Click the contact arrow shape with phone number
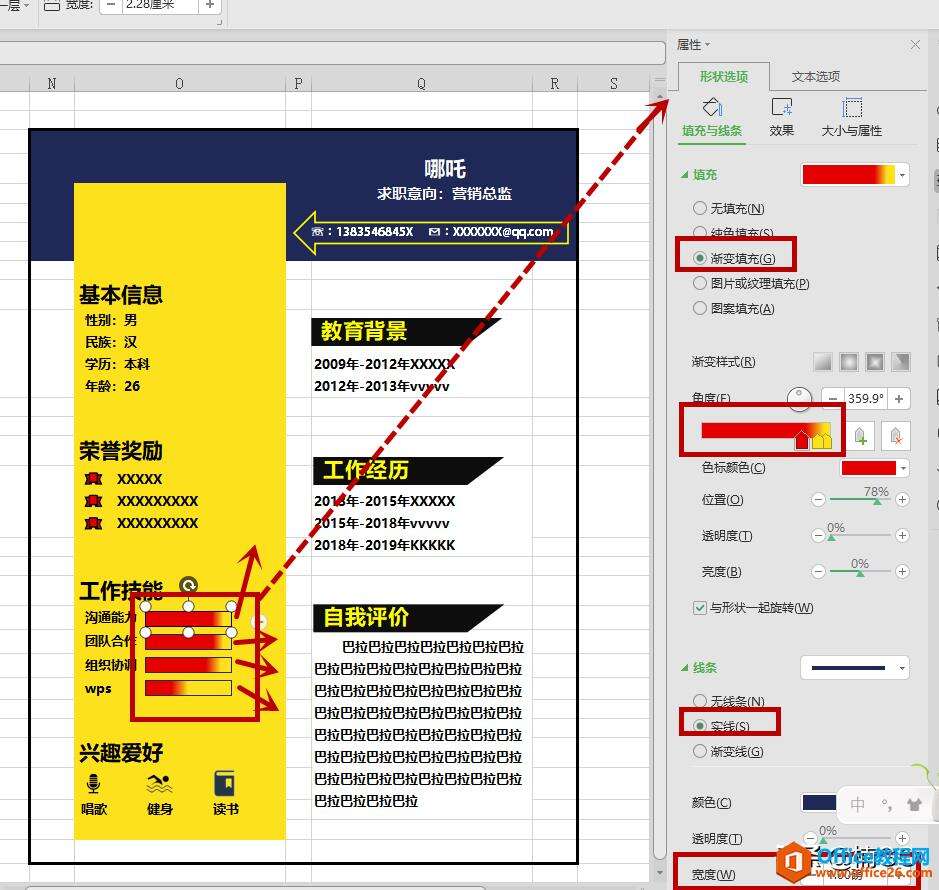The height and width of the screenshot is (890, 939). click(431, 232)
